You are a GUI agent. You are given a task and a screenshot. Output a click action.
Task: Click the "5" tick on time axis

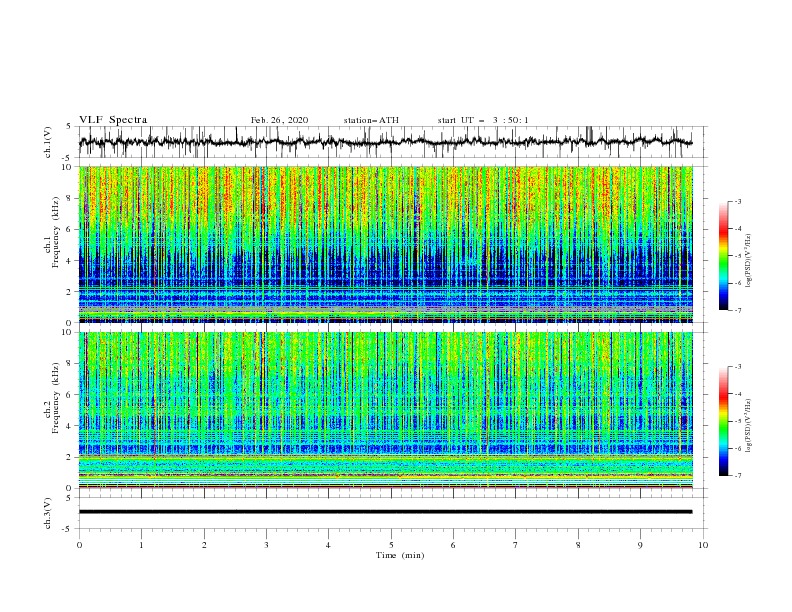pyautogui.click(x=391, y=545)
